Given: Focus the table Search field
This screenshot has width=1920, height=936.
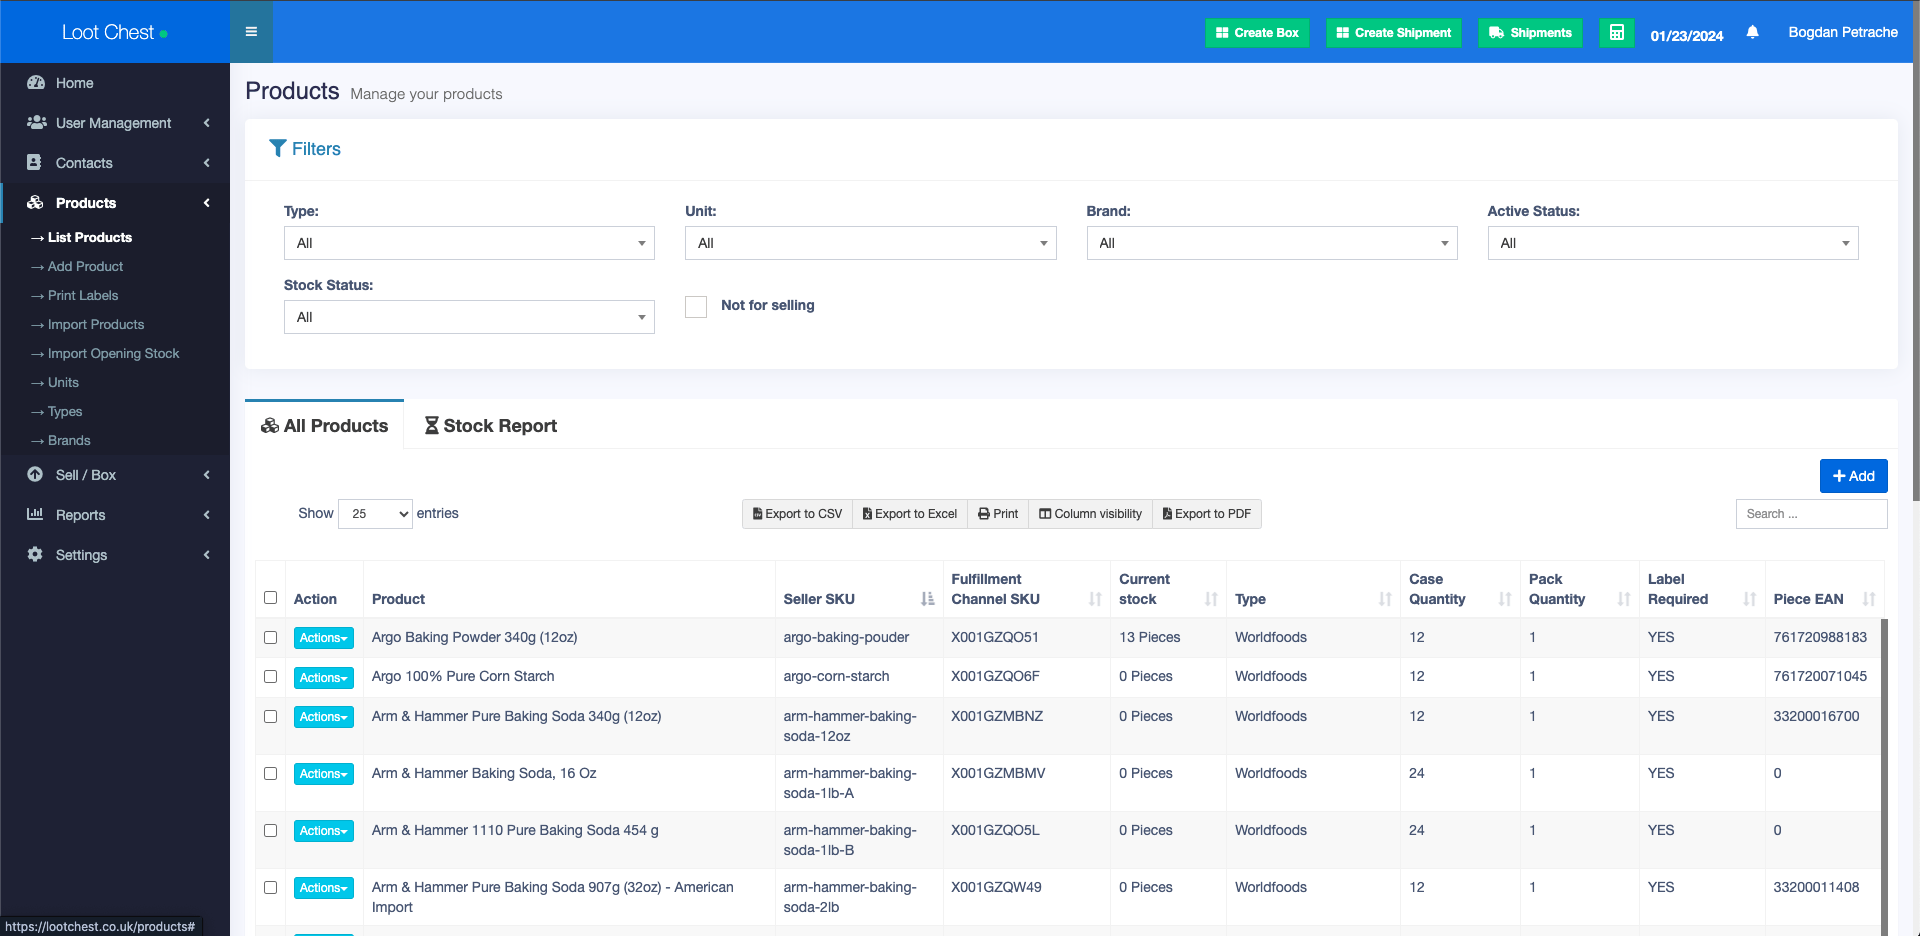Looking at the screenshot, I should 1811,514.
